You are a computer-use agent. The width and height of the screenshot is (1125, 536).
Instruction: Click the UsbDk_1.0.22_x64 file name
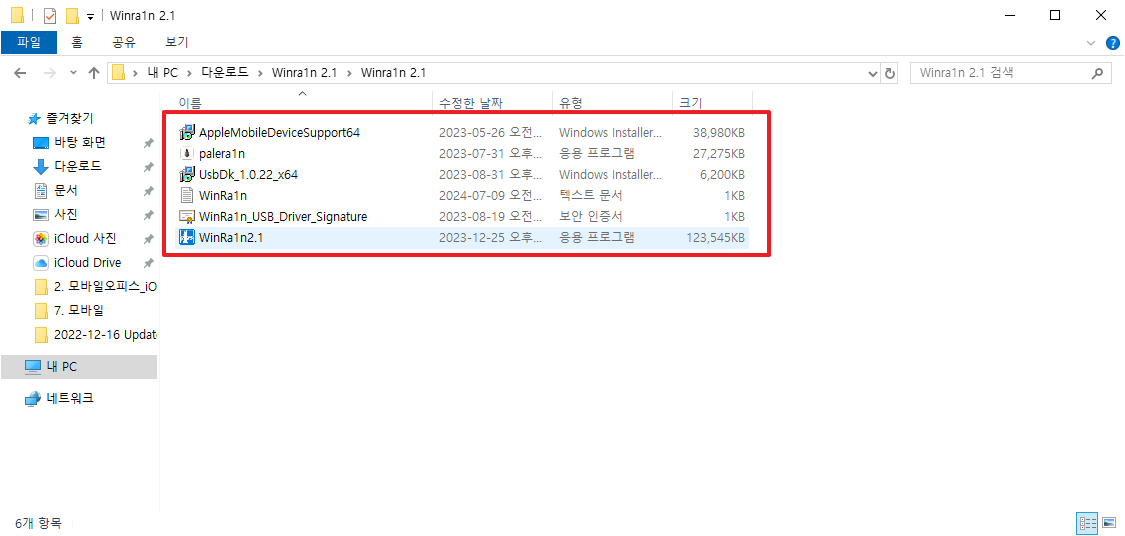[248, 174]
